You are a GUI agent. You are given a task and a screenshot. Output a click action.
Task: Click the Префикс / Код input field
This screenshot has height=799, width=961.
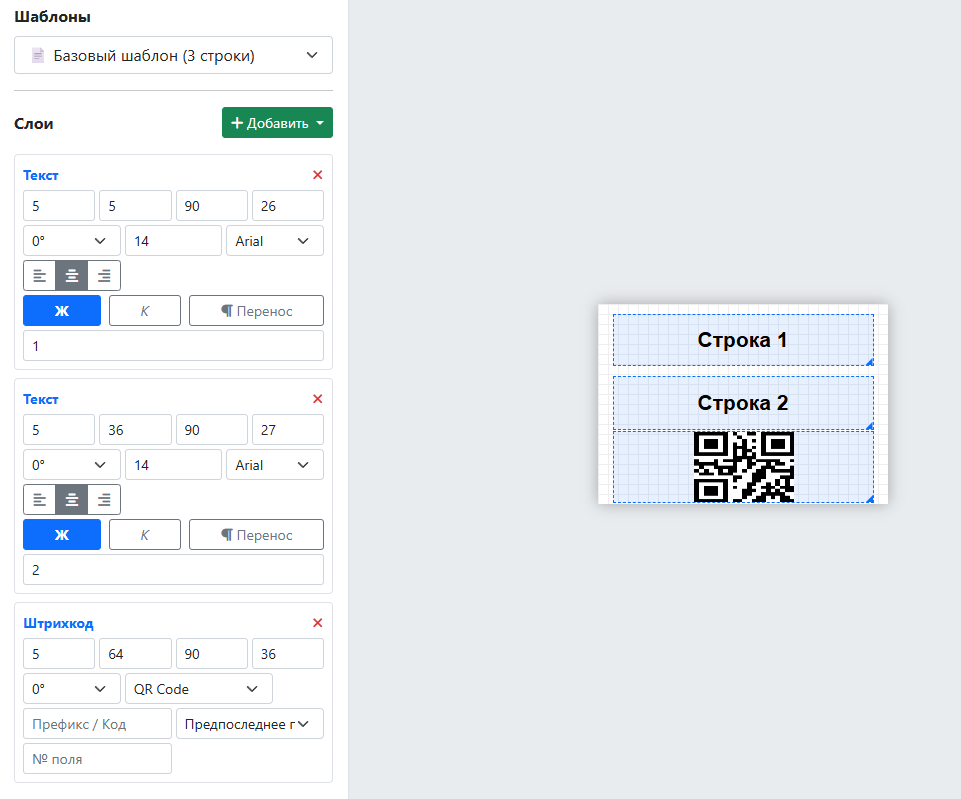(x=97, y=724)
